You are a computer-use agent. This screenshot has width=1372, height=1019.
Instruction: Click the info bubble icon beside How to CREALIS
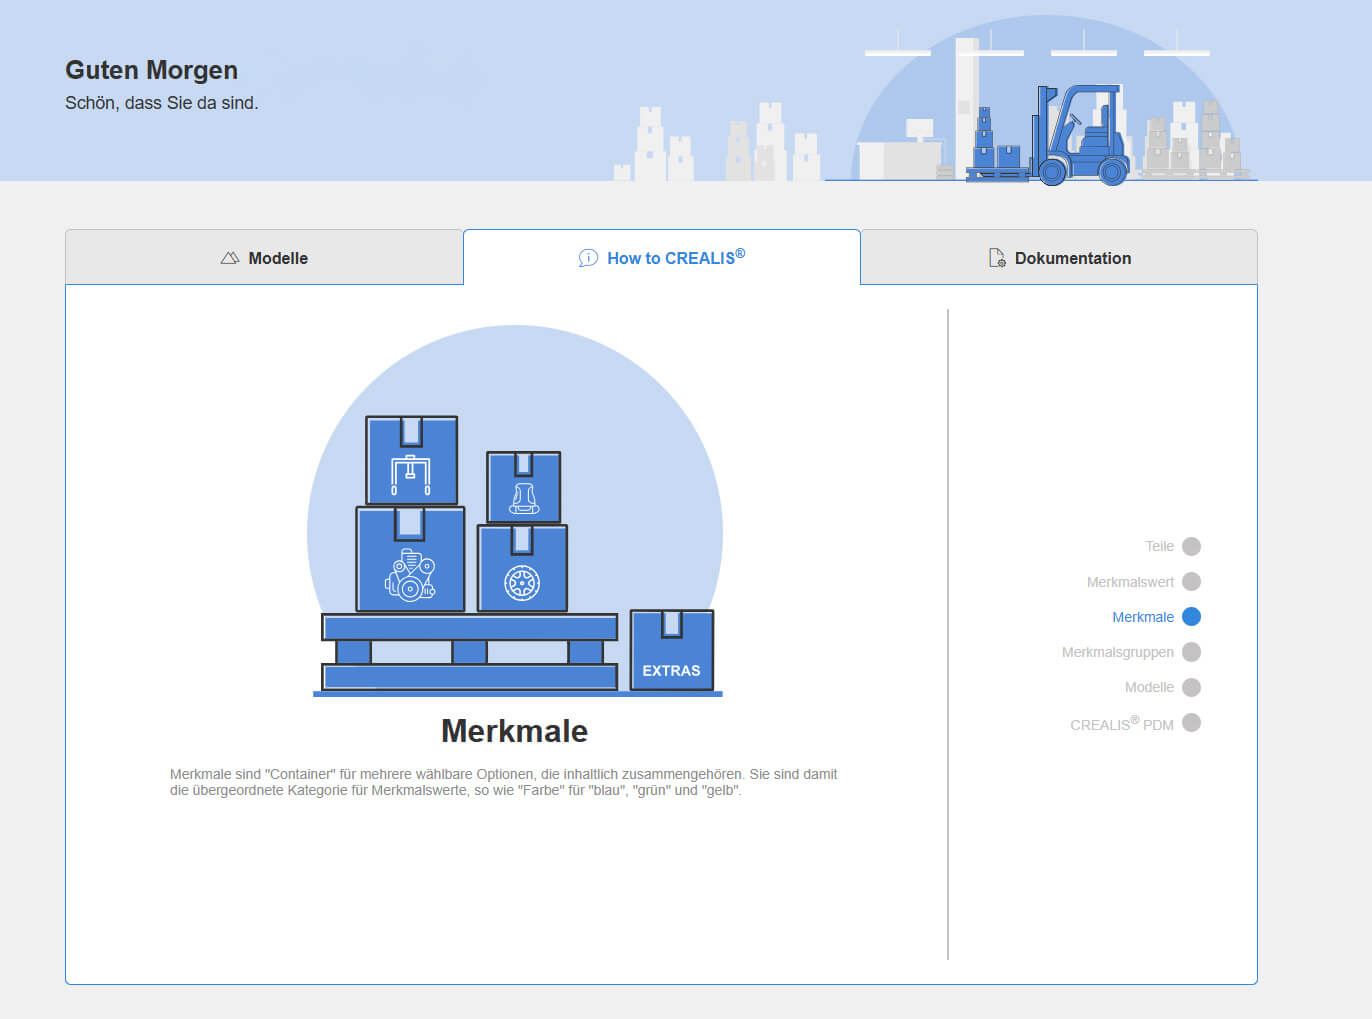pos(588,258)
